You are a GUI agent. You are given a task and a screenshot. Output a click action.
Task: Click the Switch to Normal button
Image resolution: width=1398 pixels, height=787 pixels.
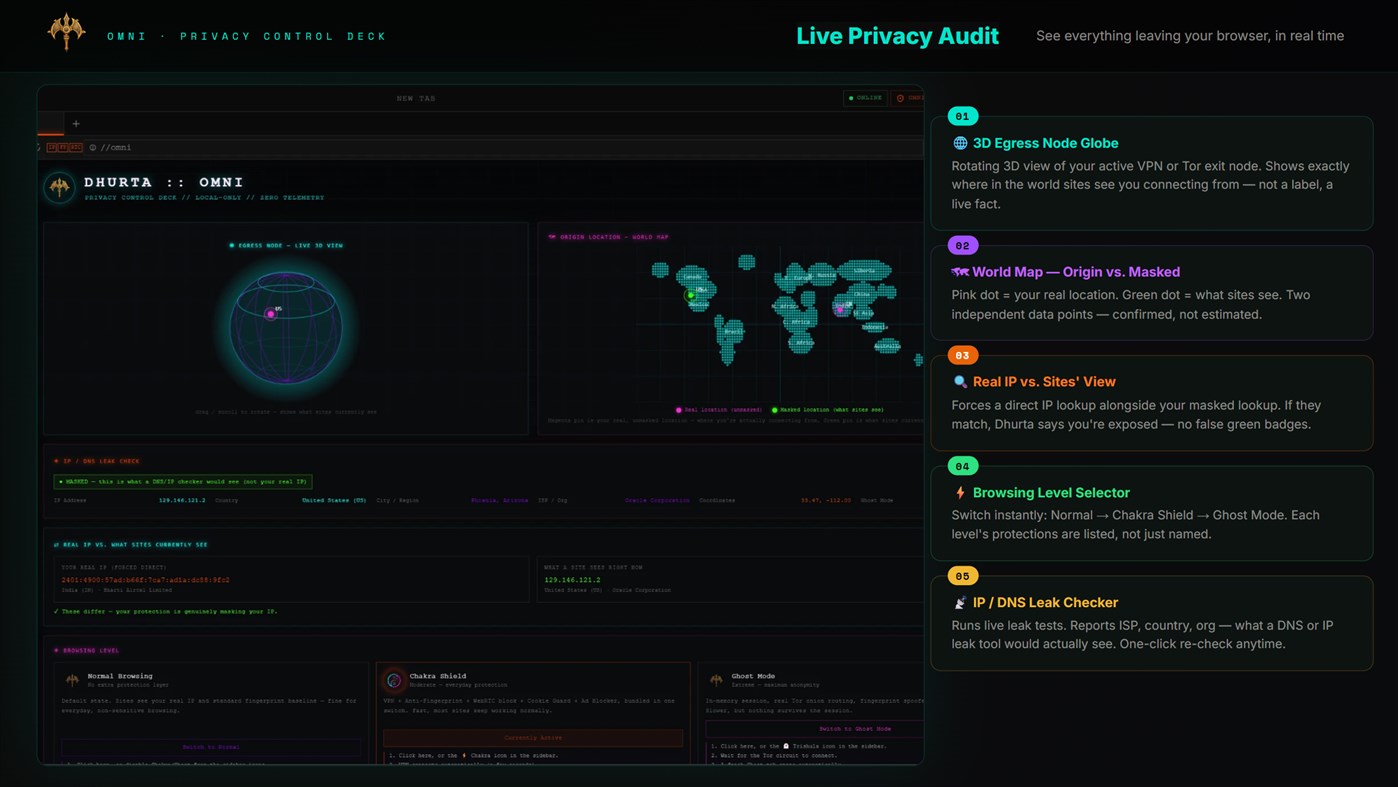pos(211,747)
